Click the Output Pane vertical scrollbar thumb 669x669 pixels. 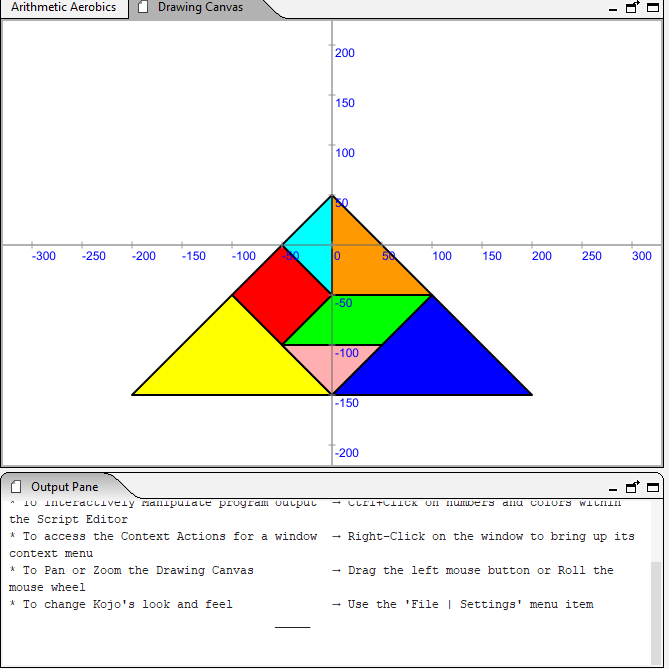[656, 614]
